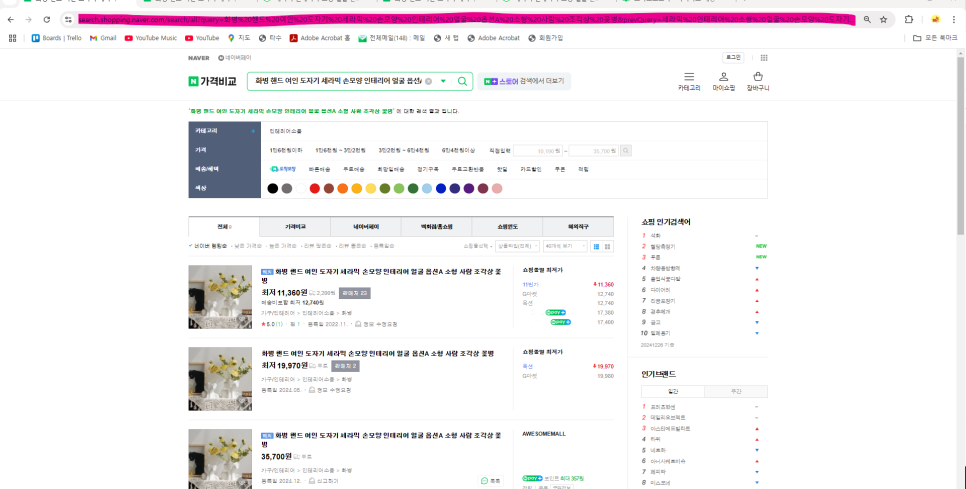Open the 마이쇼핑 person icon
This screenshot has height=489, width=966.
[724, 77]
